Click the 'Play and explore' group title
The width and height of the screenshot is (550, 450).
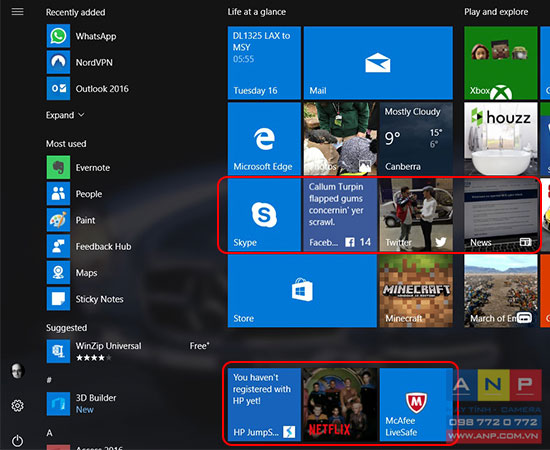pos(496,12)
